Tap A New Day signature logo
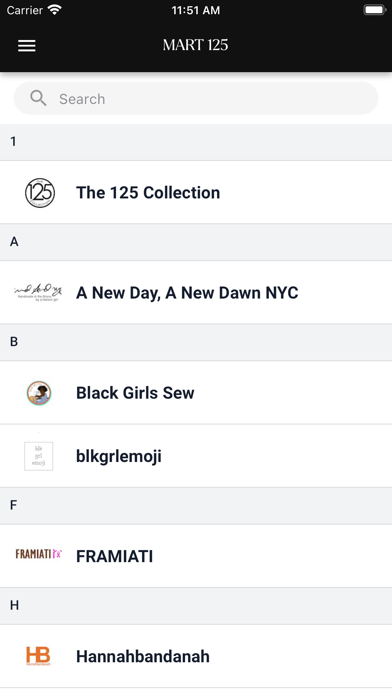The width and height of the screenshot is (392, 696). point(38,293)
